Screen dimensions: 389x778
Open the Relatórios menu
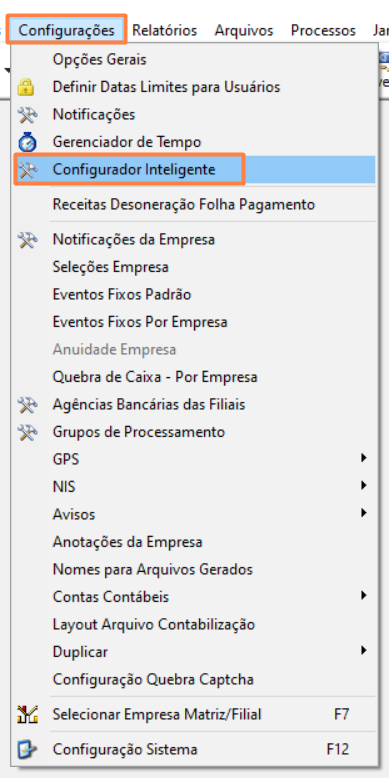pyautogui.click(x=164, y=30)
